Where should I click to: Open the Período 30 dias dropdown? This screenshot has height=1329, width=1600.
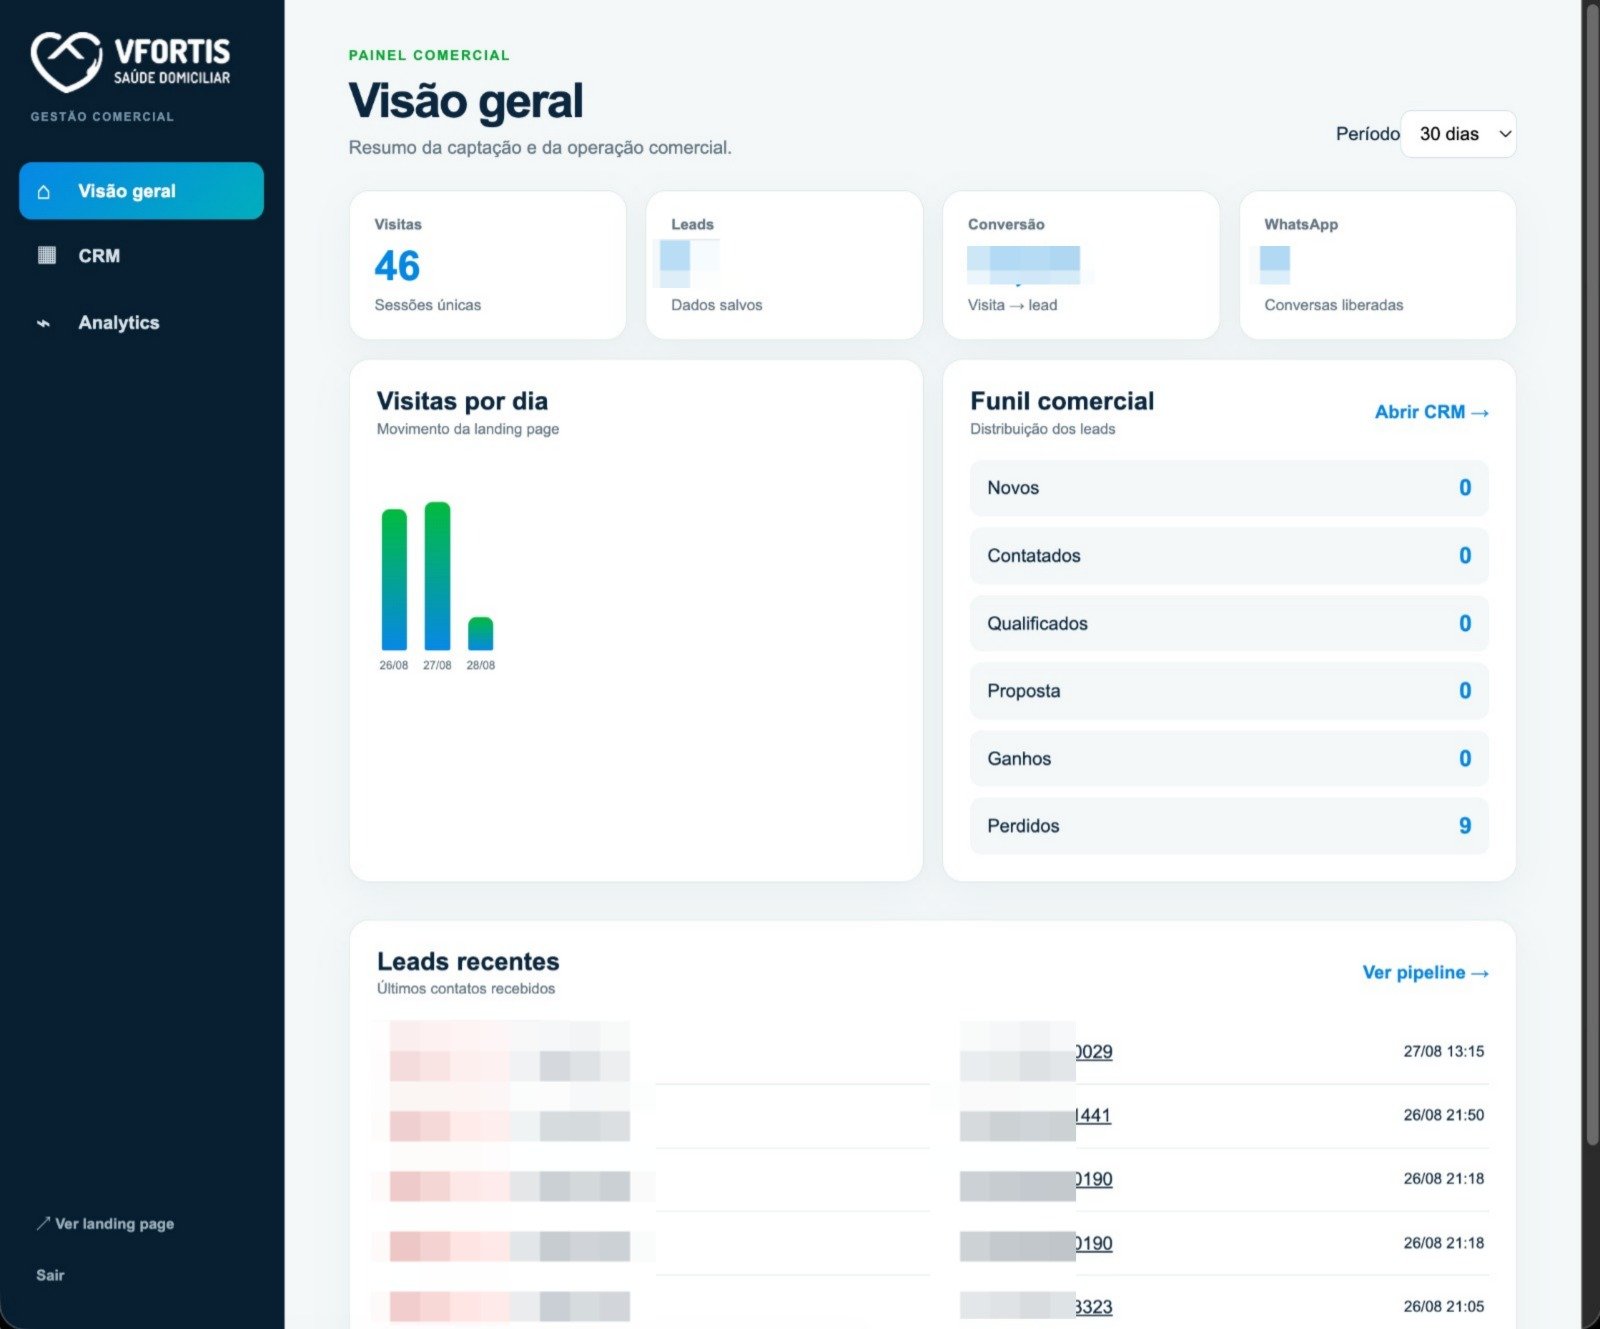pyautogui.click(x=1458, y=134)
